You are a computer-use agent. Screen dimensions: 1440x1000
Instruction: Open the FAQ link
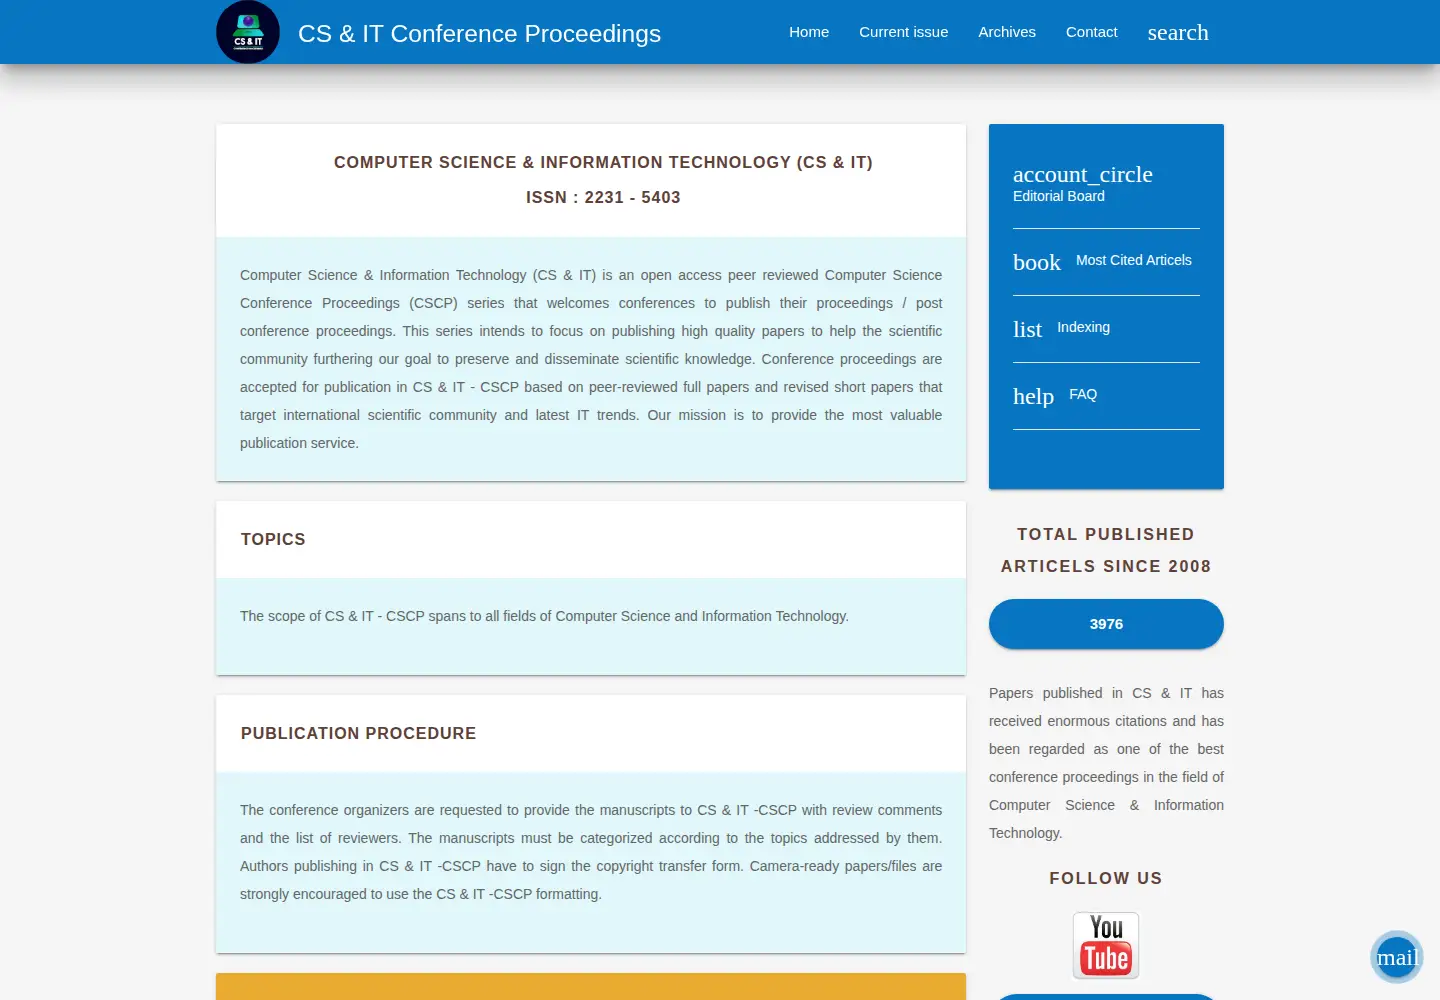pyautogui.click(x=1083, y=394)
